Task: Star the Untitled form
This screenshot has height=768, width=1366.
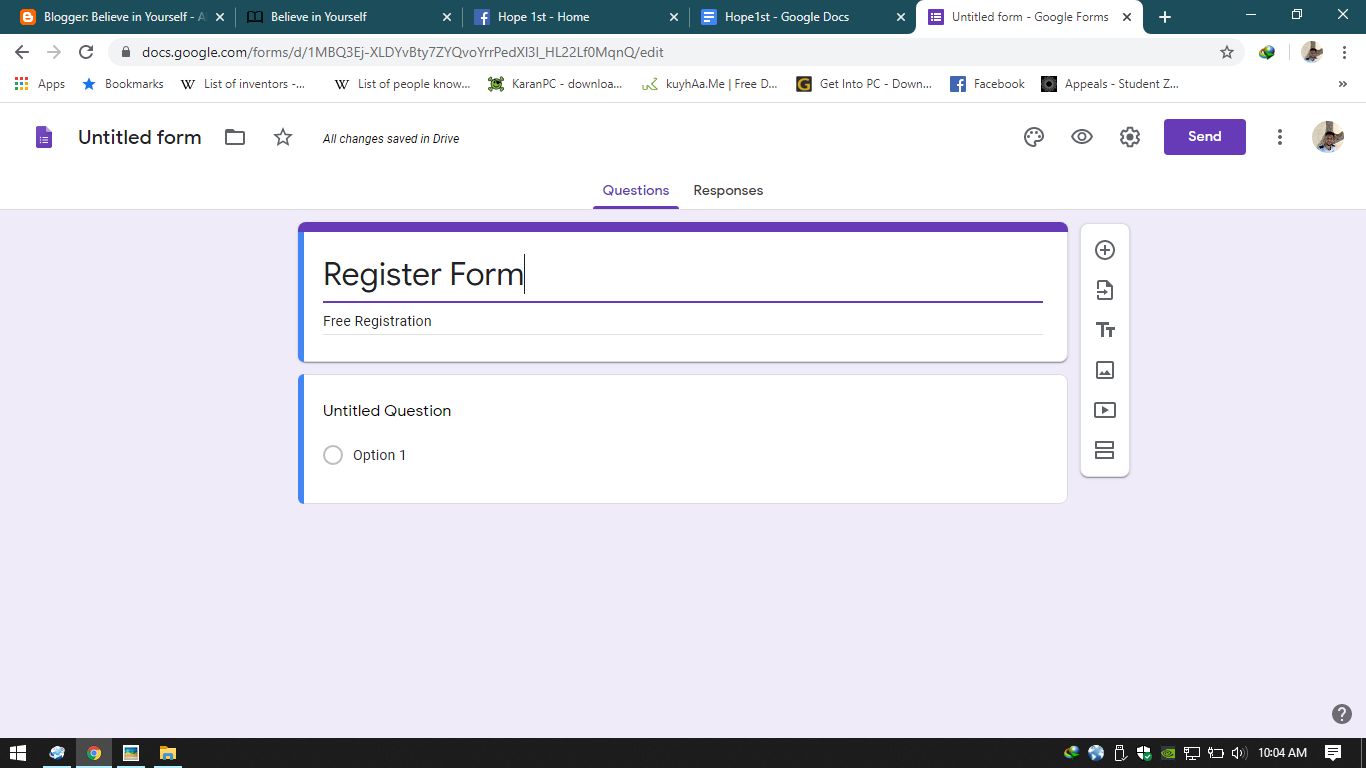Action: 283,137
